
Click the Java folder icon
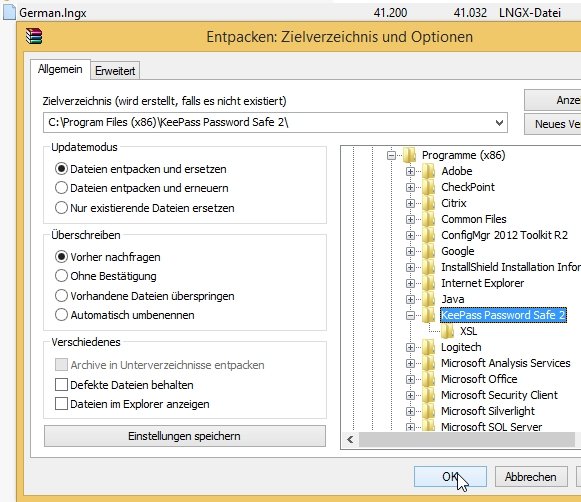pyautogui.click(x=429, y=299)
